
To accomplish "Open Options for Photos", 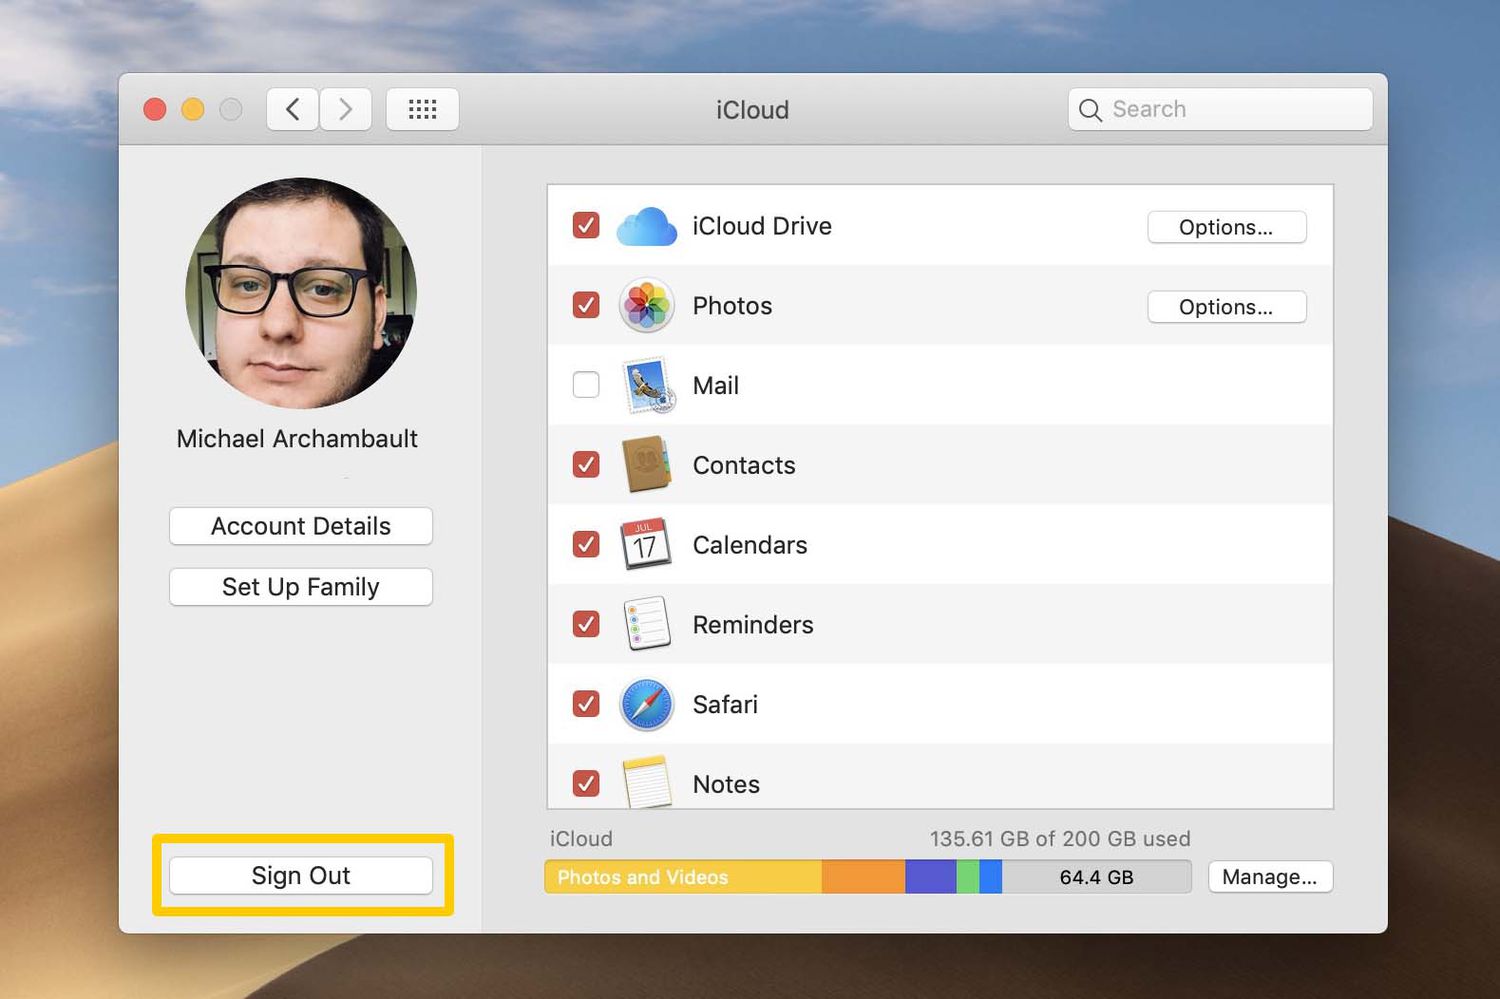I will (x=1226, y=307).
